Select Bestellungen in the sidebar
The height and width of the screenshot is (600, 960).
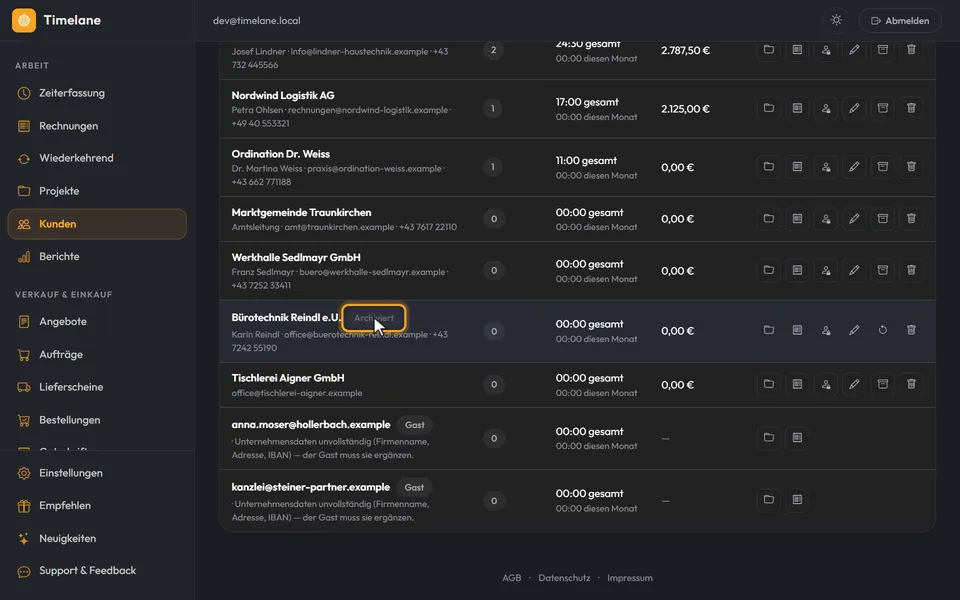[97, 420]
